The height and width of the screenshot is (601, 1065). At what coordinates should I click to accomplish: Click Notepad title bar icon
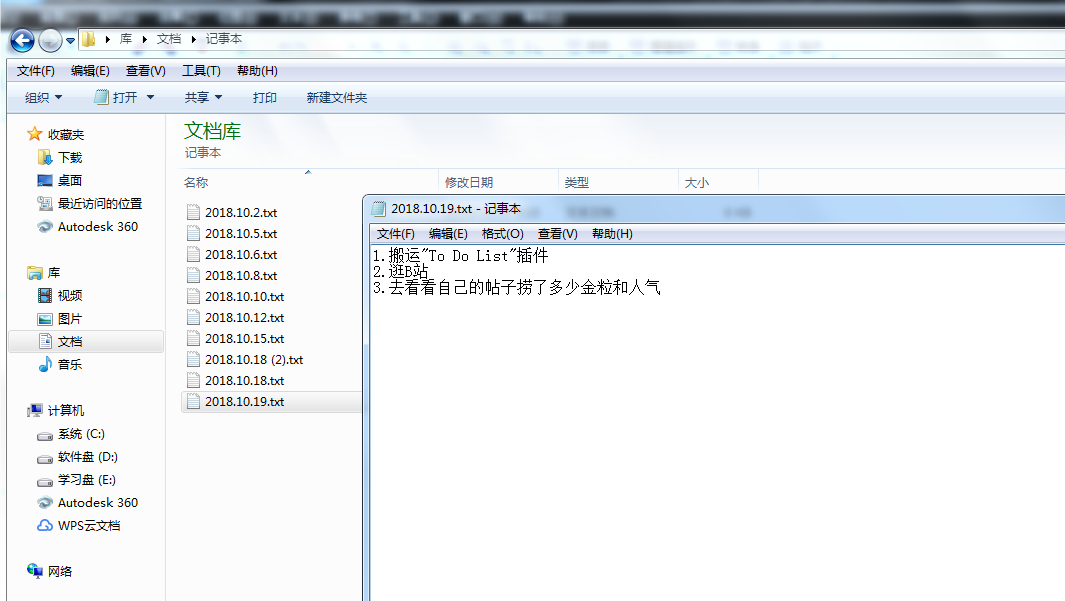tap(378, 208)
